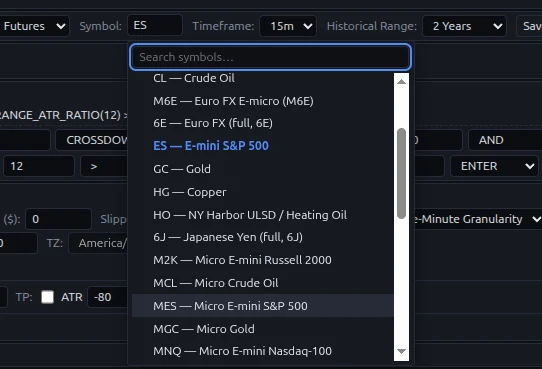Click the partially visible Save button
Screen dimensions: 542x369
[529, 26]
